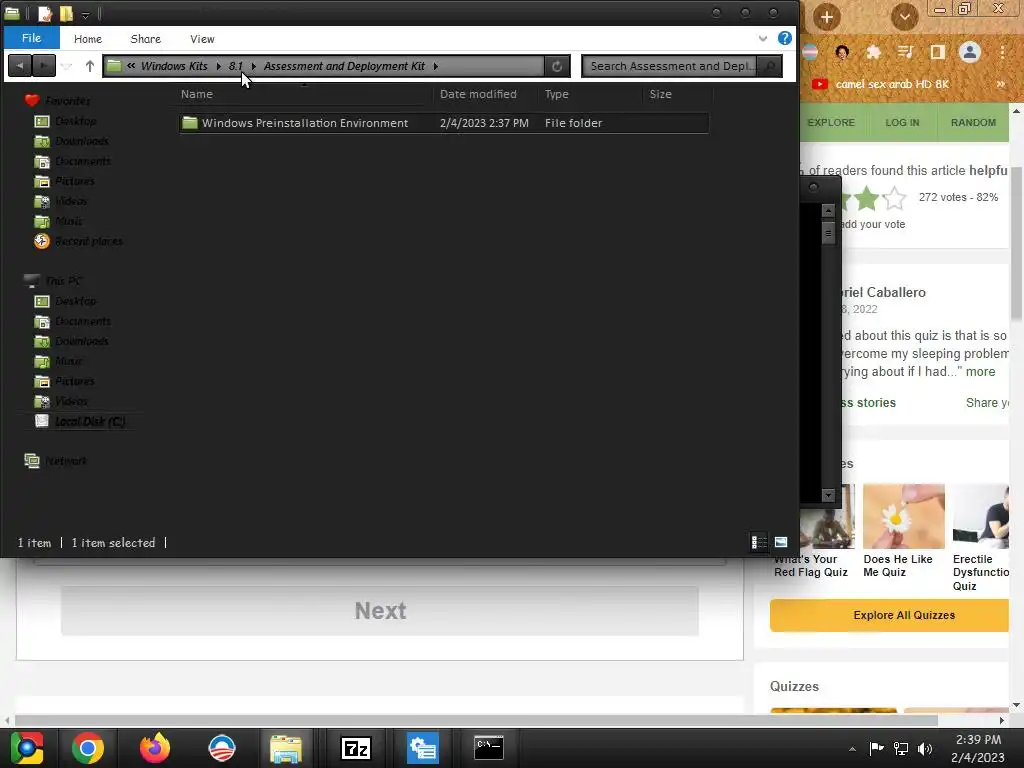Click the Explorer Help question mark icon
This screenshot has width=1024, height=768.
(x=784, y=38)
